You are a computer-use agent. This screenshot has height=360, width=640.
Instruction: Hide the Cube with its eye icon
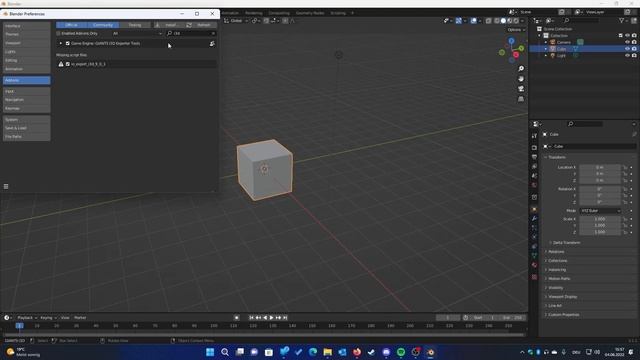tap(627, 49)
